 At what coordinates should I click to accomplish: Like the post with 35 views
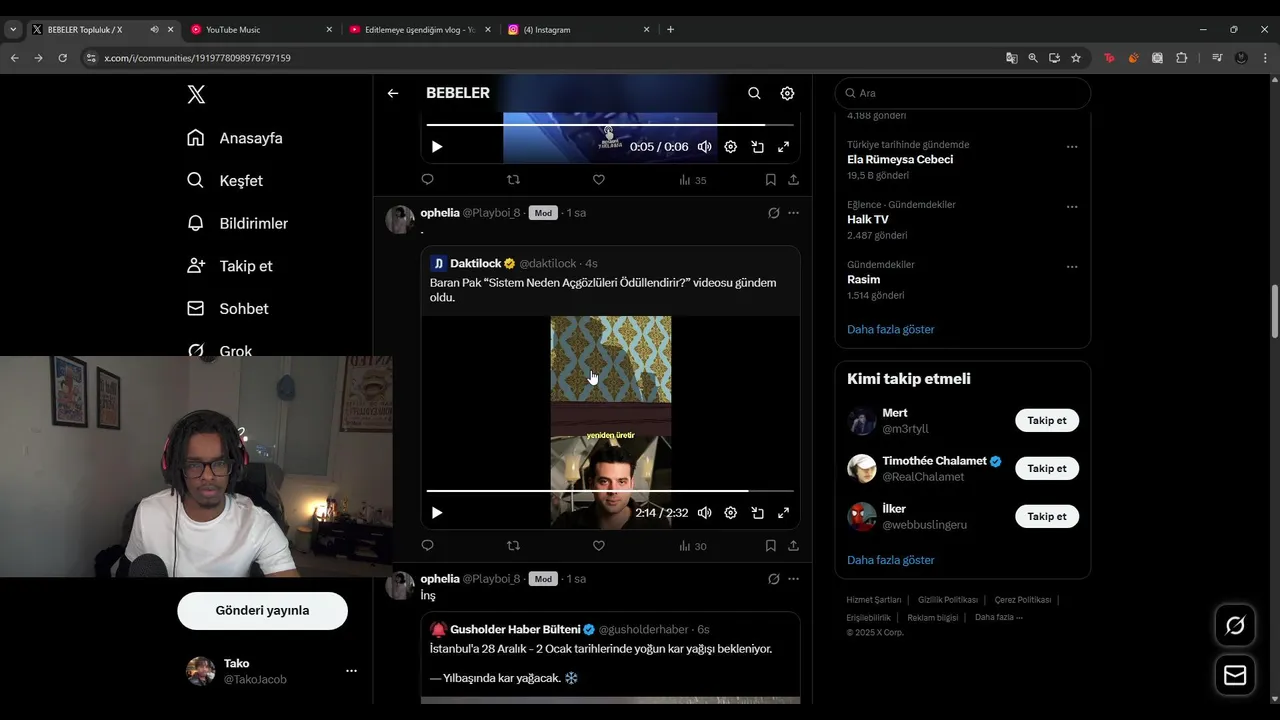pos(599,180)
